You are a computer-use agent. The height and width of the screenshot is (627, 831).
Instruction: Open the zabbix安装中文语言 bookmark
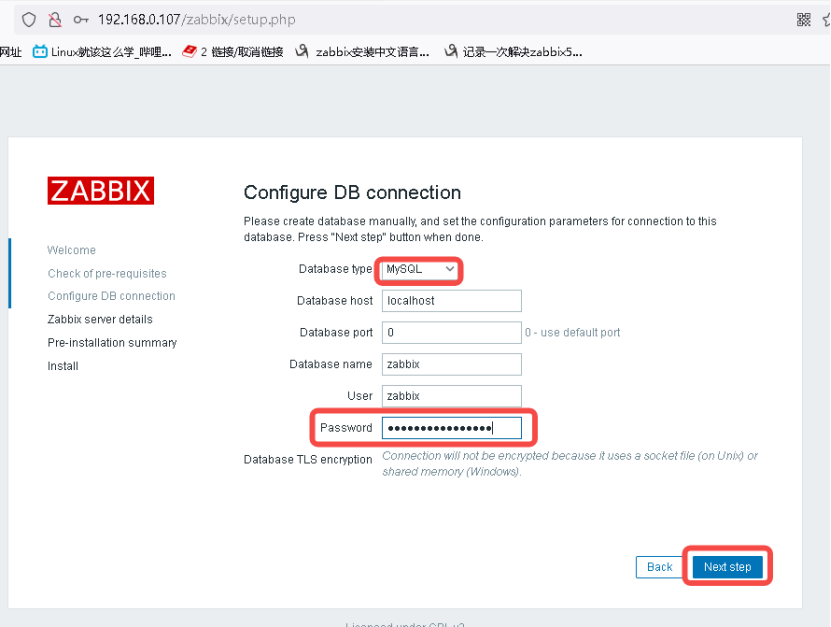coord(362,52)
